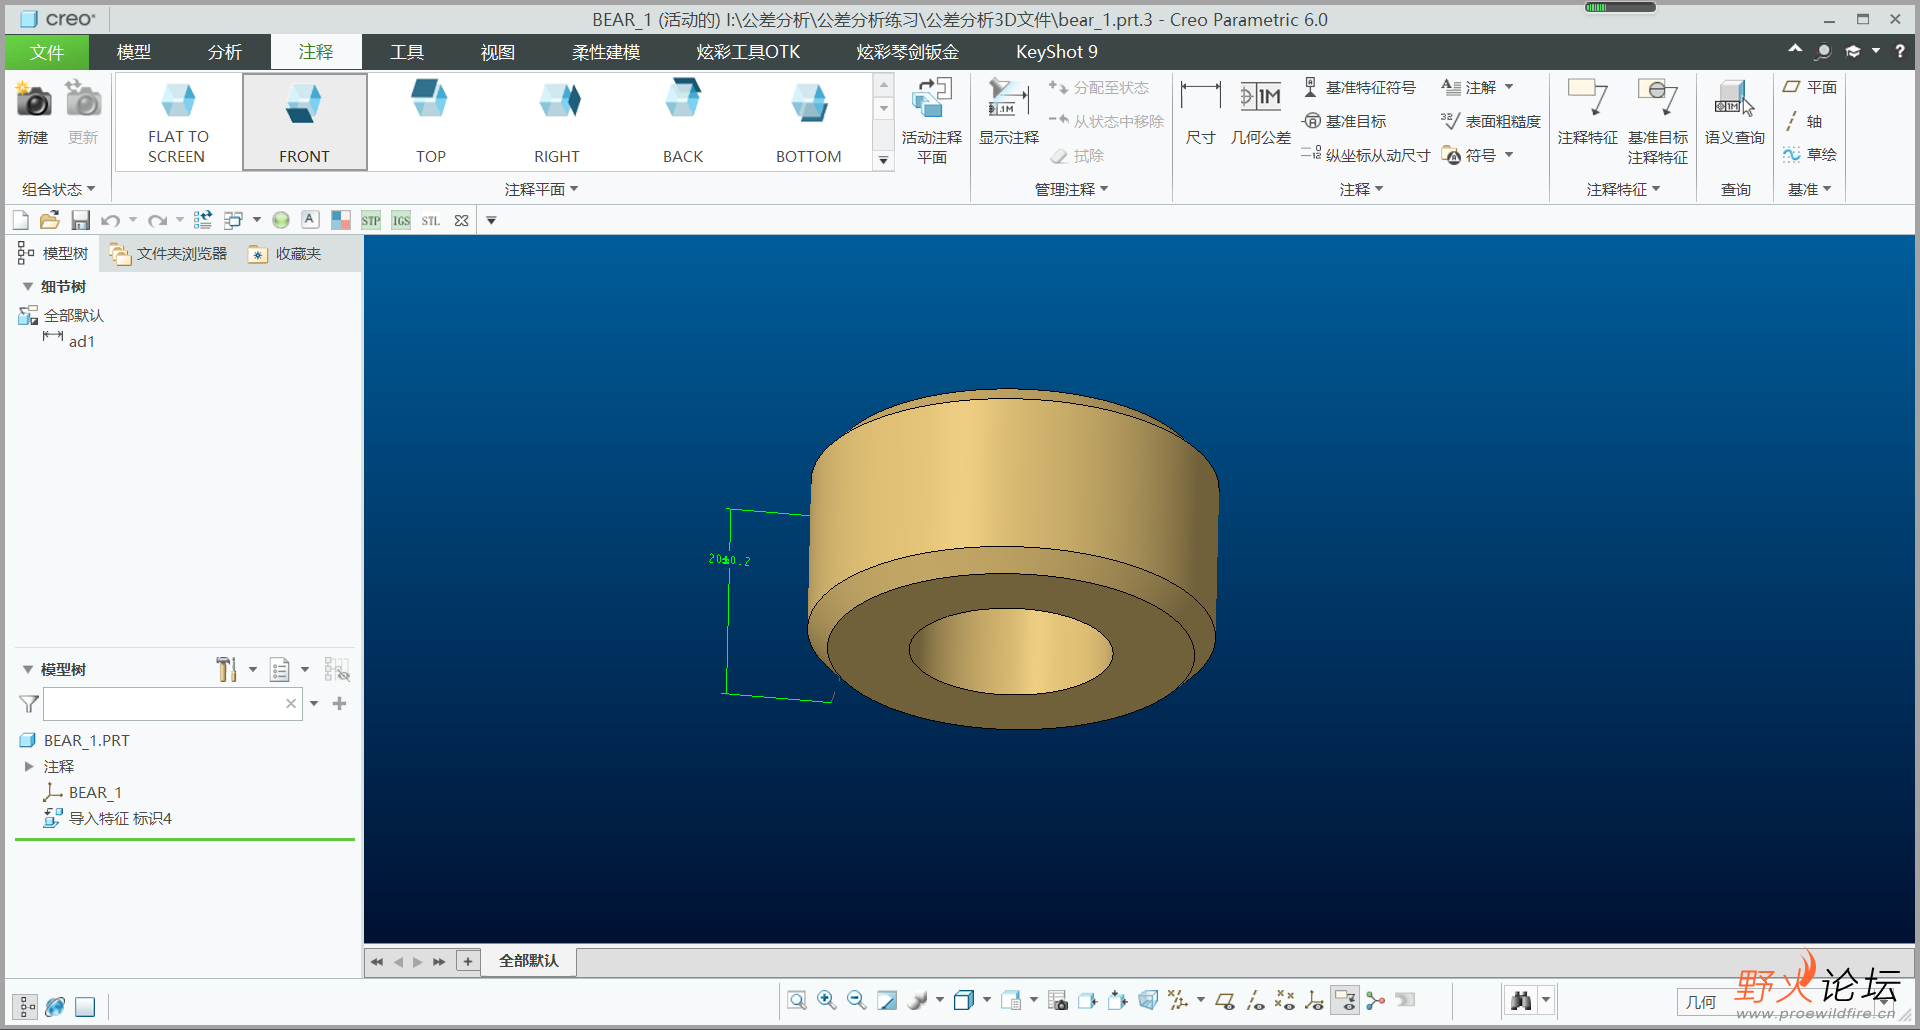Toggle the green traffic-light indicator icon
Image resolution: width=1920 pixels, height=1030 pixels.
pyautogui.click(x=281, y=220)
